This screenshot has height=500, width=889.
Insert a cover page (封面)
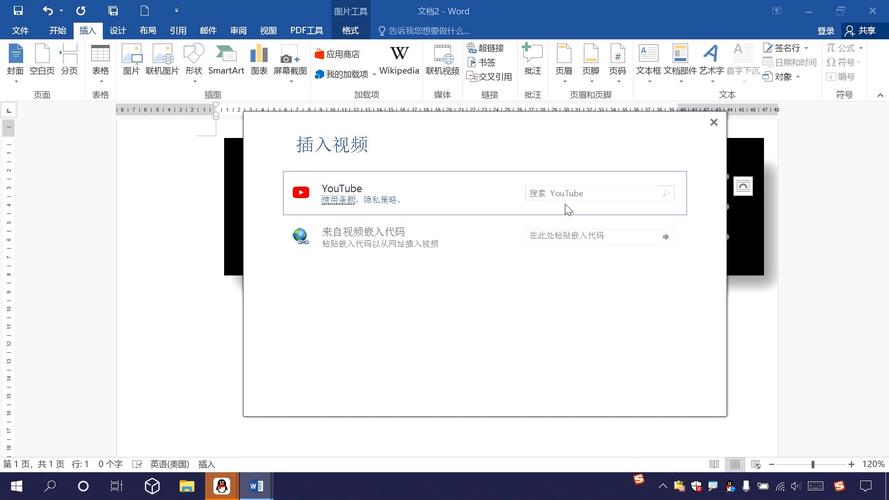(x=15, y=61)
